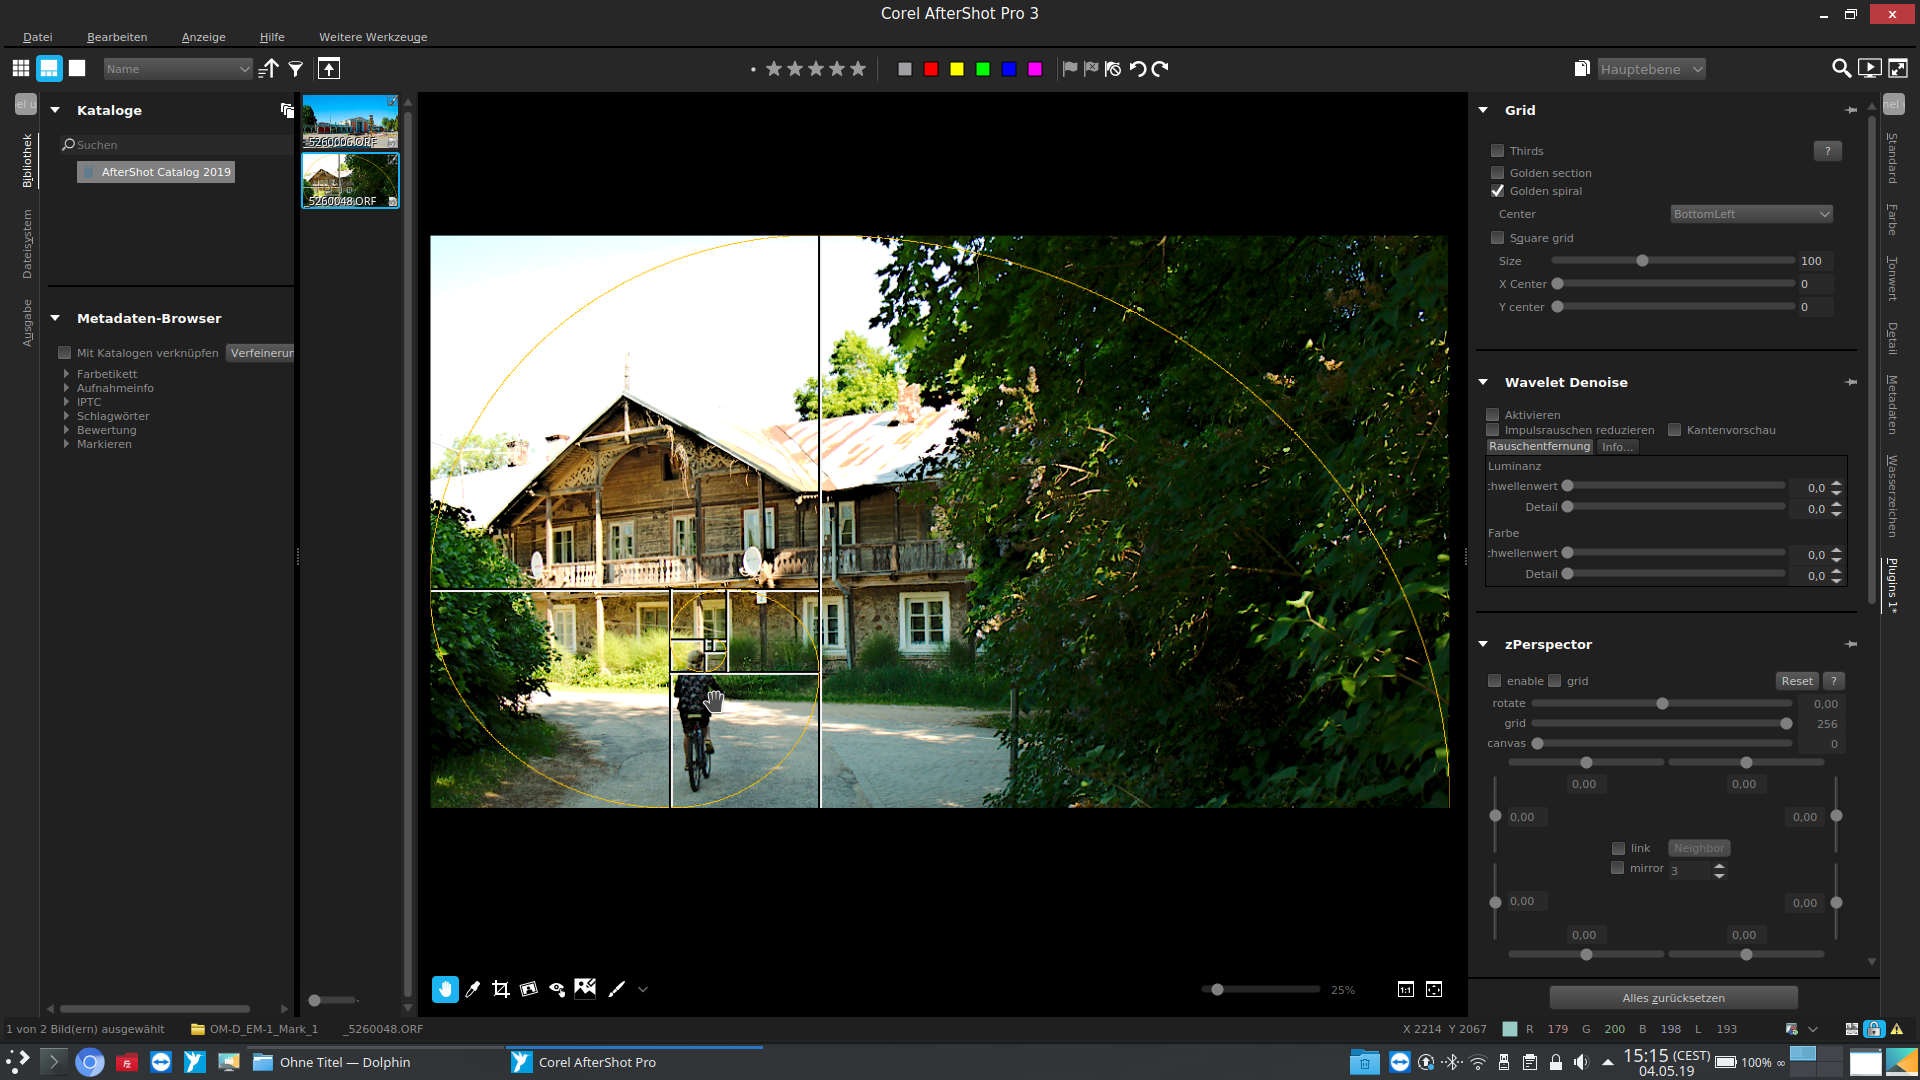1920x1080 pixels.
Task: Open the Bearbeiten menu
Action: coord(117,37)
